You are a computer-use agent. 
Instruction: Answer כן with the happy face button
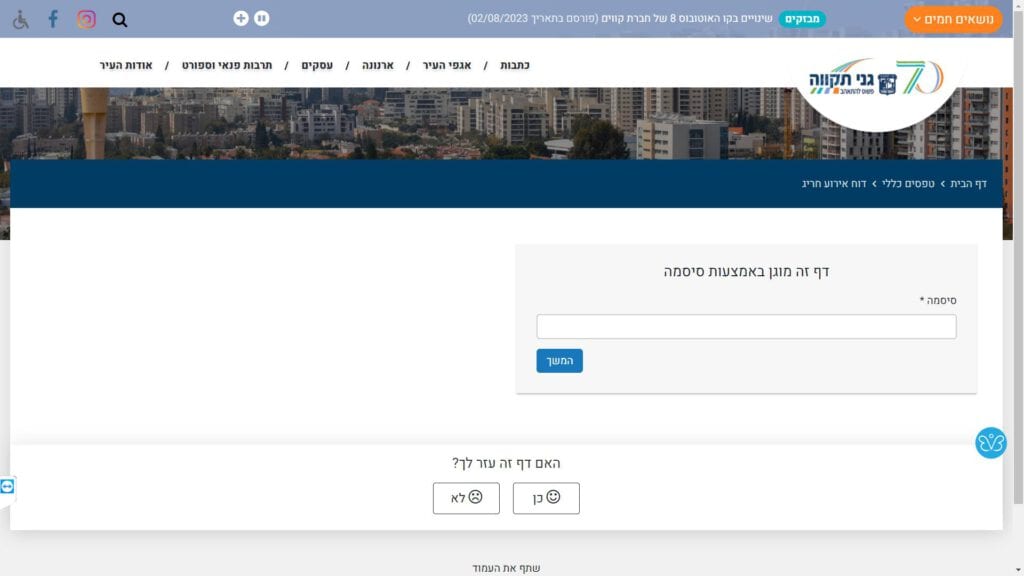pyautogui.click(x=546, y=498)
